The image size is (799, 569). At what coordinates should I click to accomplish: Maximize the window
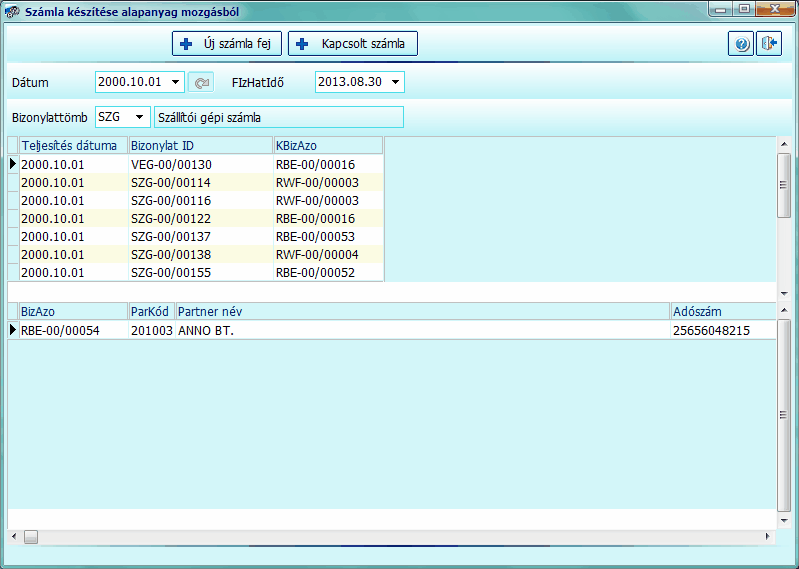pos(744,9)
